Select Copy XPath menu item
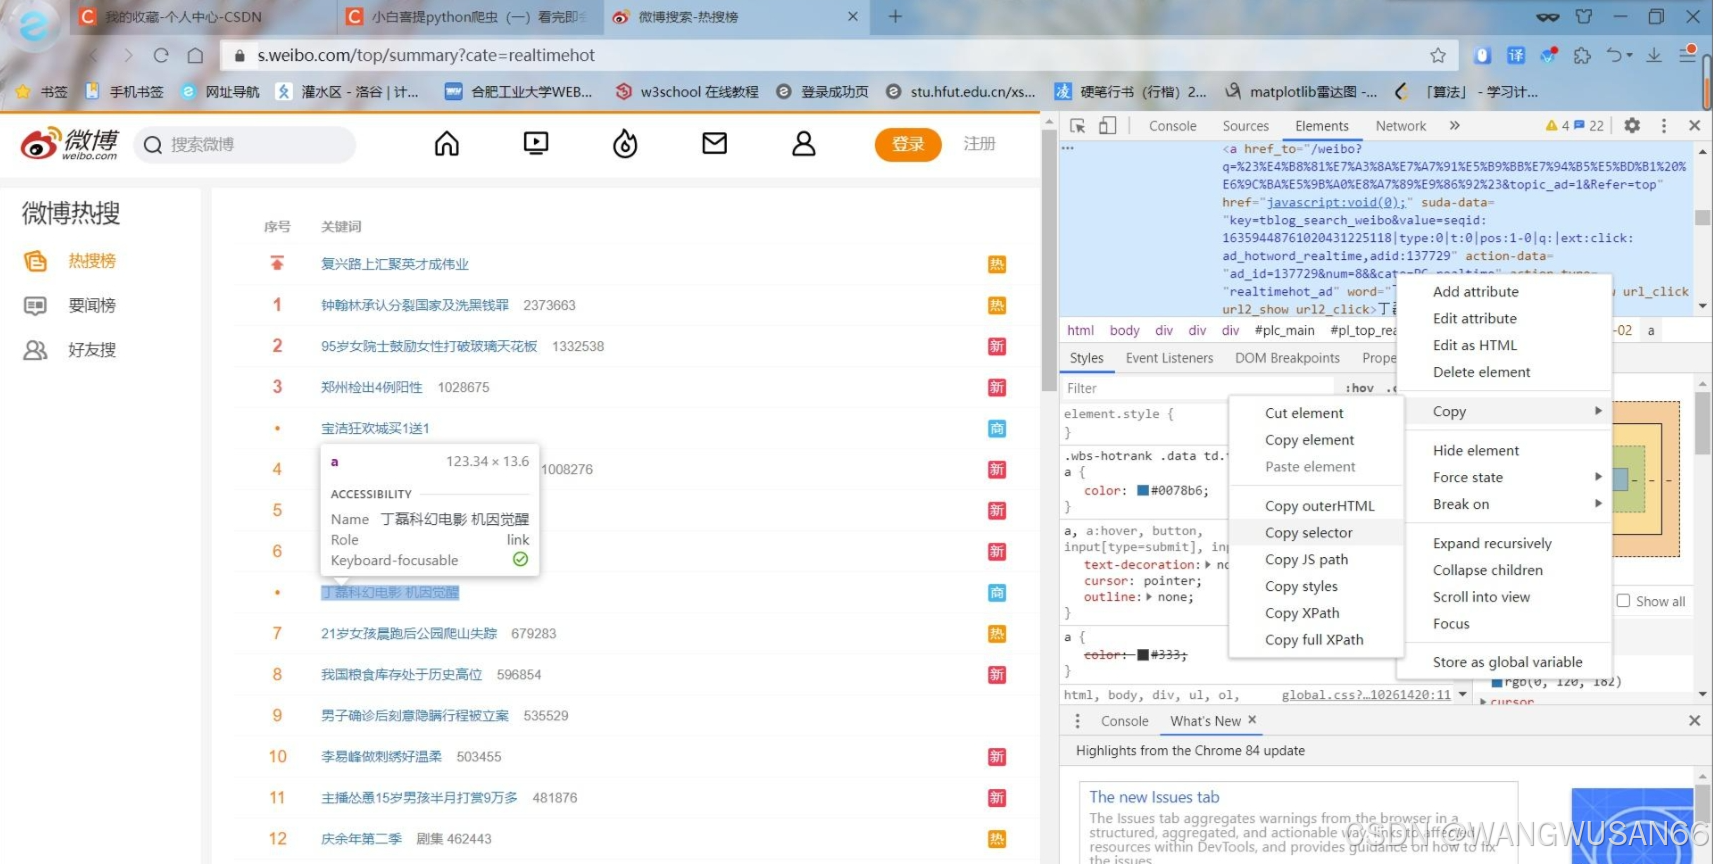Viewport: 1713px width, 864px height. (x=1302, y=613)
